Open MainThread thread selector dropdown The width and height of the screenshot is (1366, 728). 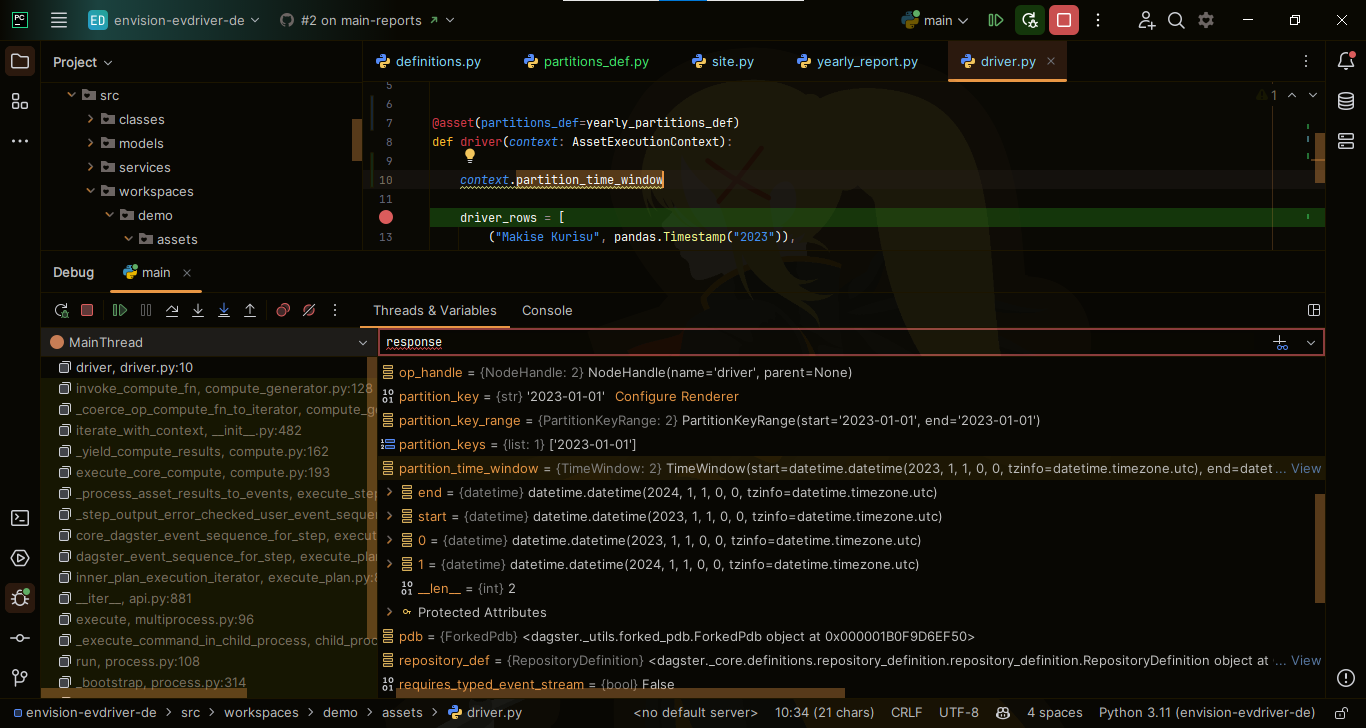[x=363, y=342]
